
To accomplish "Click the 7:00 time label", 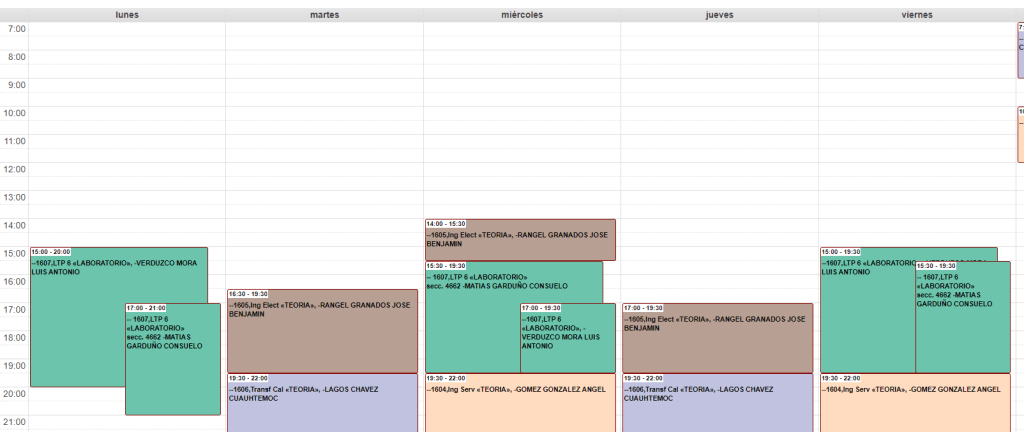I will pyautogui.click(x=17, y=29).
